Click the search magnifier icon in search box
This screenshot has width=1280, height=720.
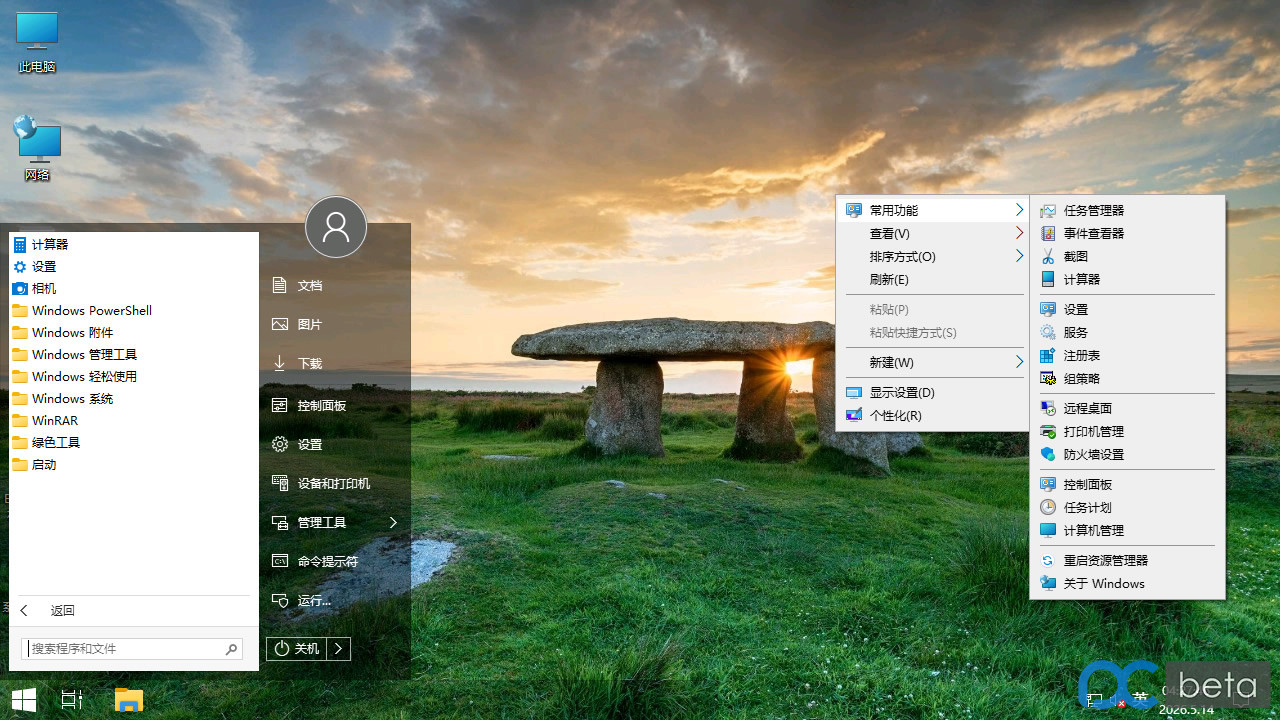[231, 649]
